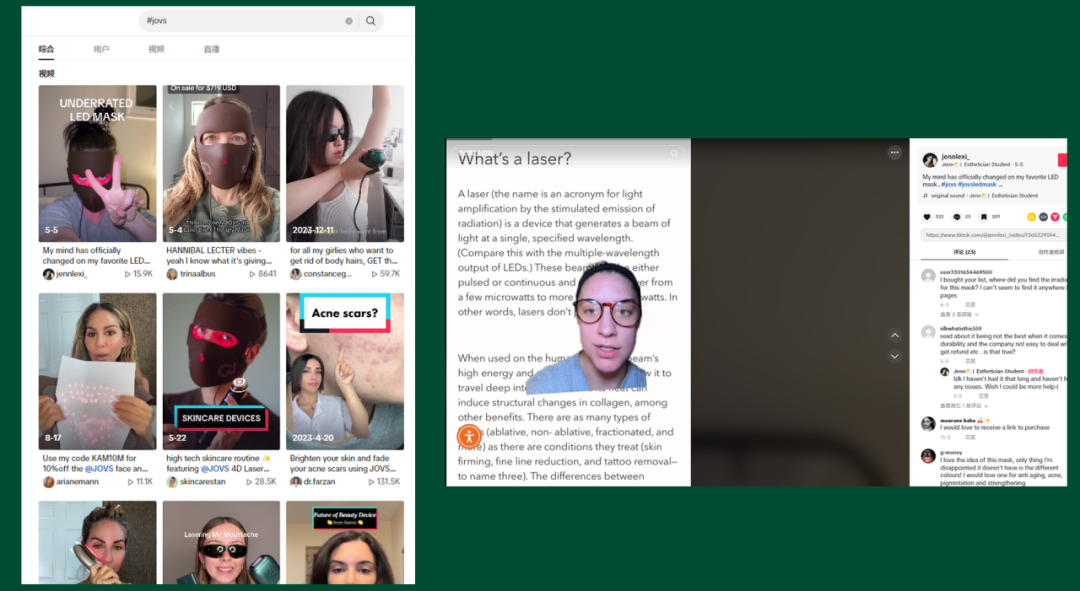Expand replies under user3301634469500's comment
1080x591 pixels.
pos(959,314)
